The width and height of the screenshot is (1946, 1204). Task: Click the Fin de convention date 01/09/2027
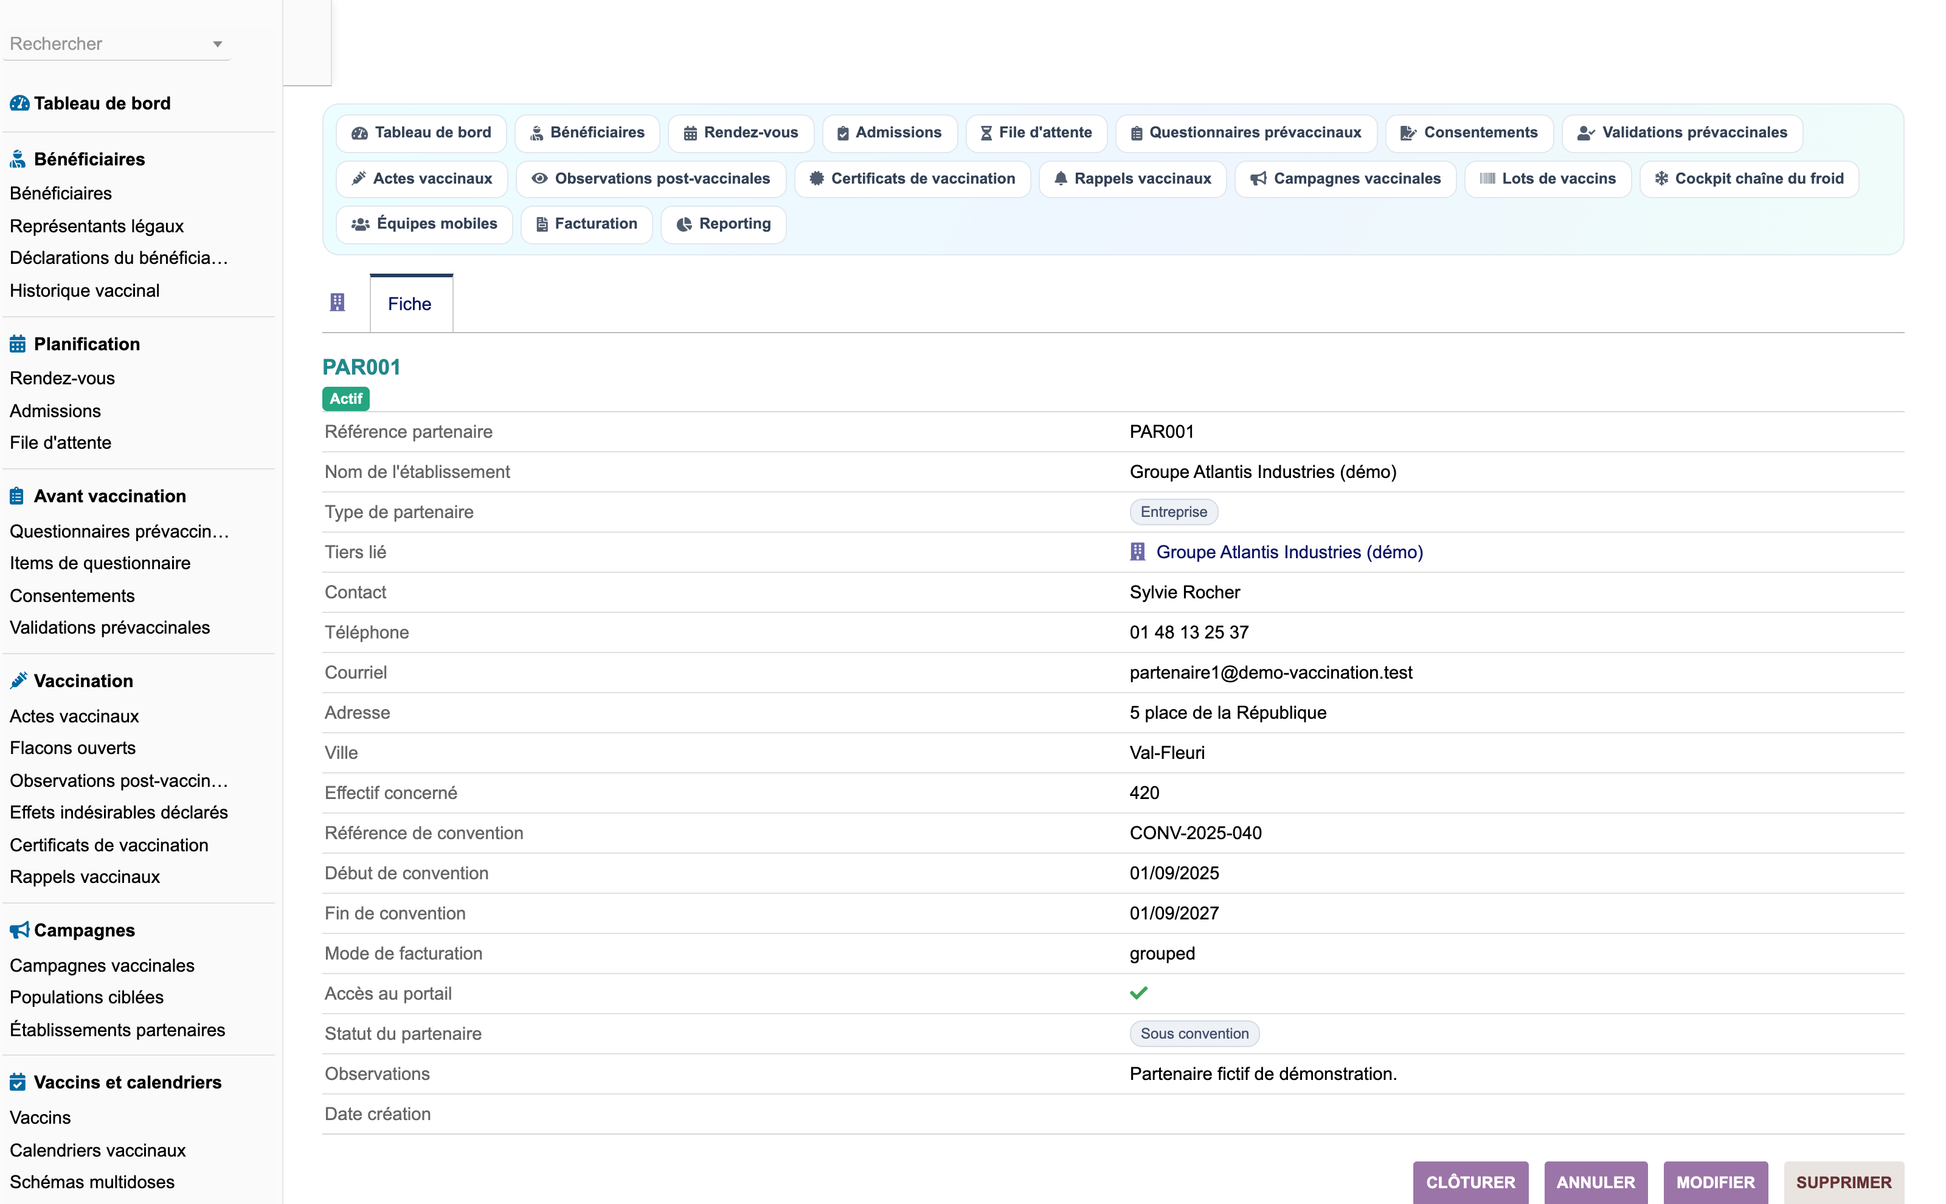pyautogui.click(x=1174, y=913)
